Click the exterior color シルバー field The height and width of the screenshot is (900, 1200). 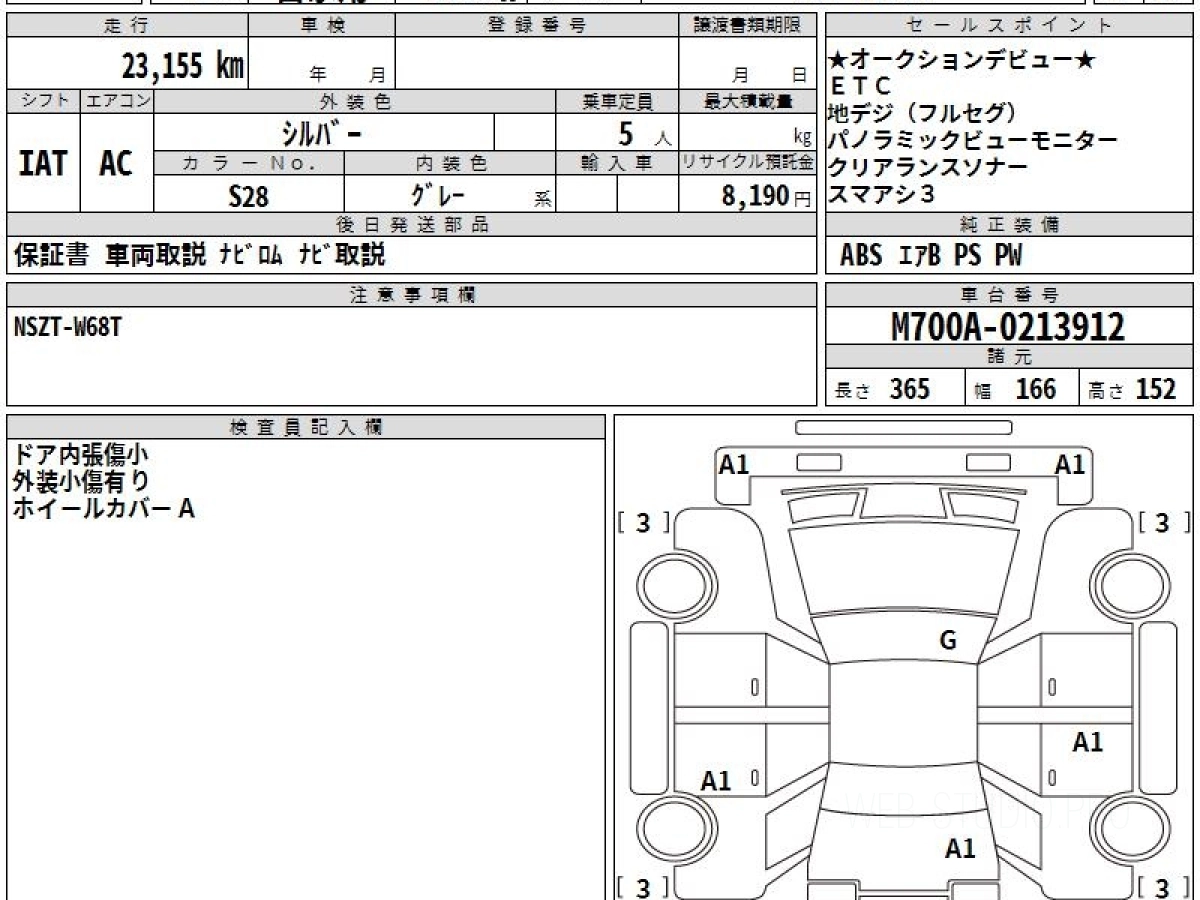point(323,132)
